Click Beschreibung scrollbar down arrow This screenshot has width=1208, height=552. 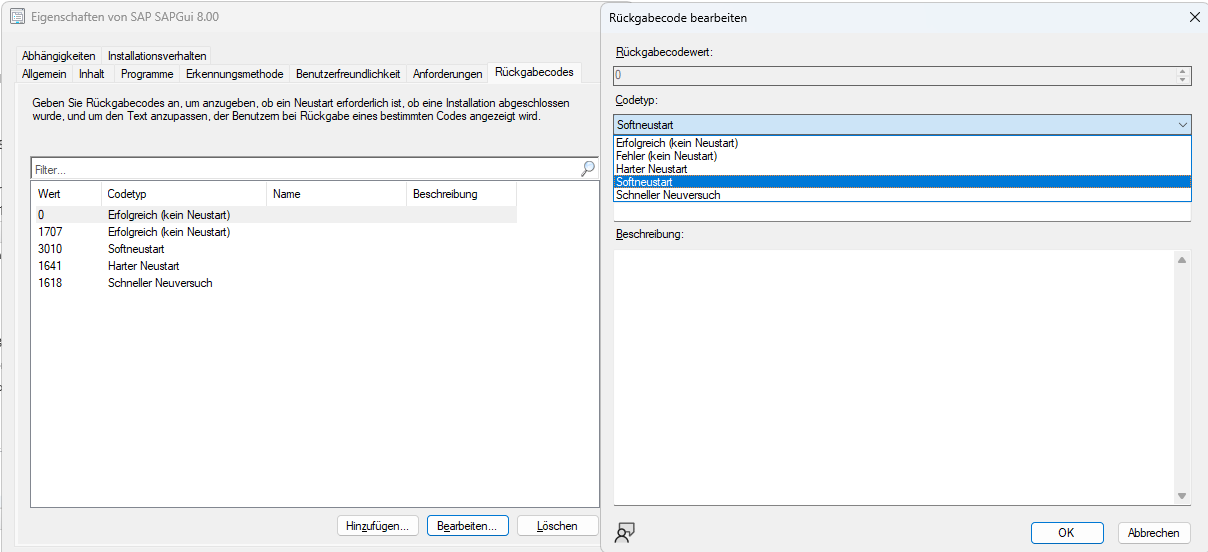(x=1182, y=496)
